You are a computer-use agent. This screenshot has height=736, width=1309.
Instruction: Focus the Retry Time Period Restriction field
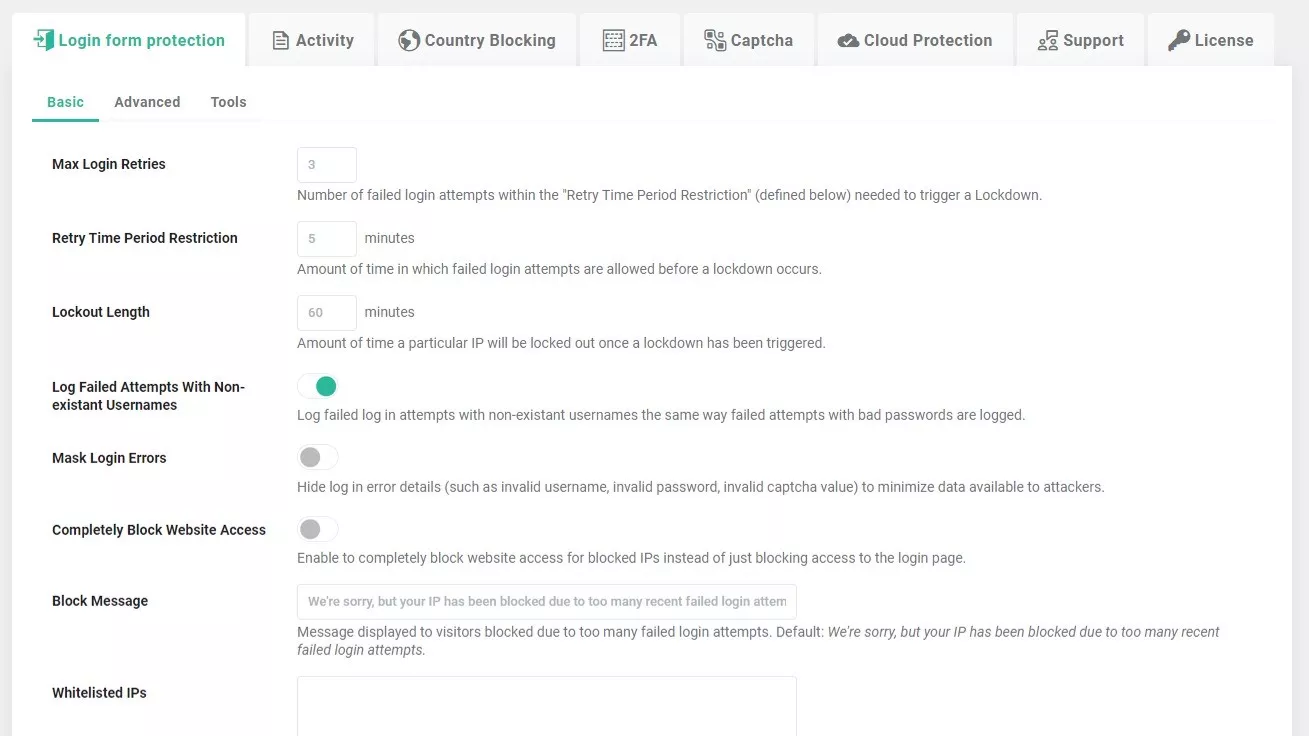(327, 239)
